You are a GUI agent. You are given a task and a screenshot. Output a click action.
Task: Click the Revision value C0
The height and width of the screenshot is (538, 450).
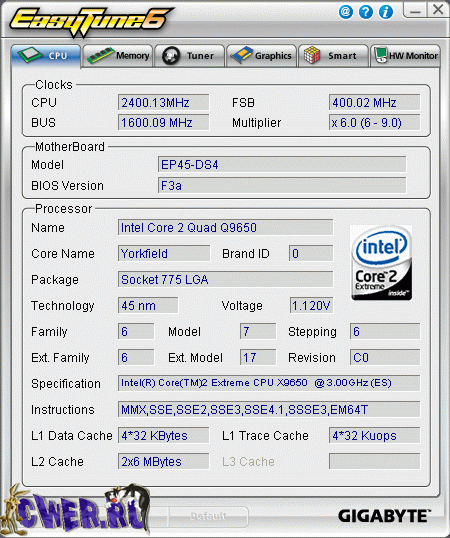(x=385, y=358)
